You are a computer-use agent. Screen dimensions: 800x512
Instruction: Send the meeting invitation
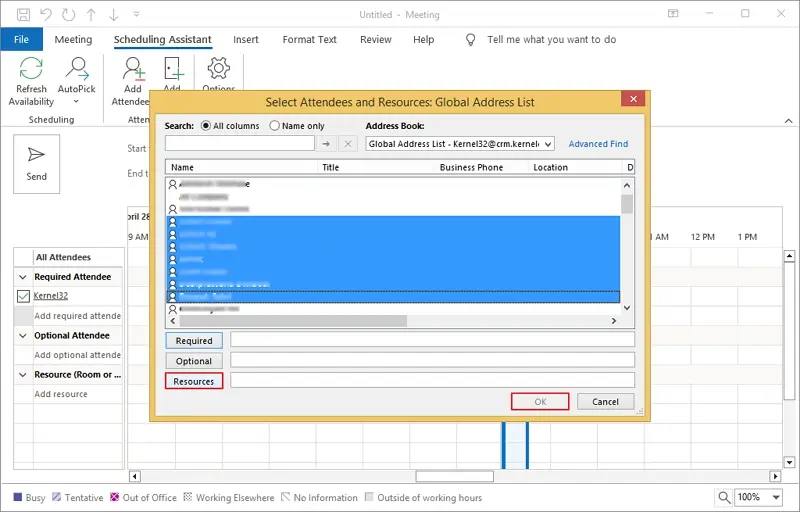coord(36,164)
